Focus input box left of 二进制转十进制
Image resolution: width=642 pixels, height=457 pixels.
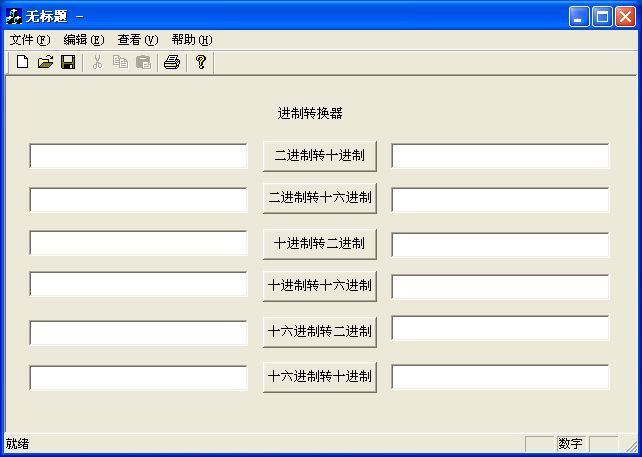(138, 156)
